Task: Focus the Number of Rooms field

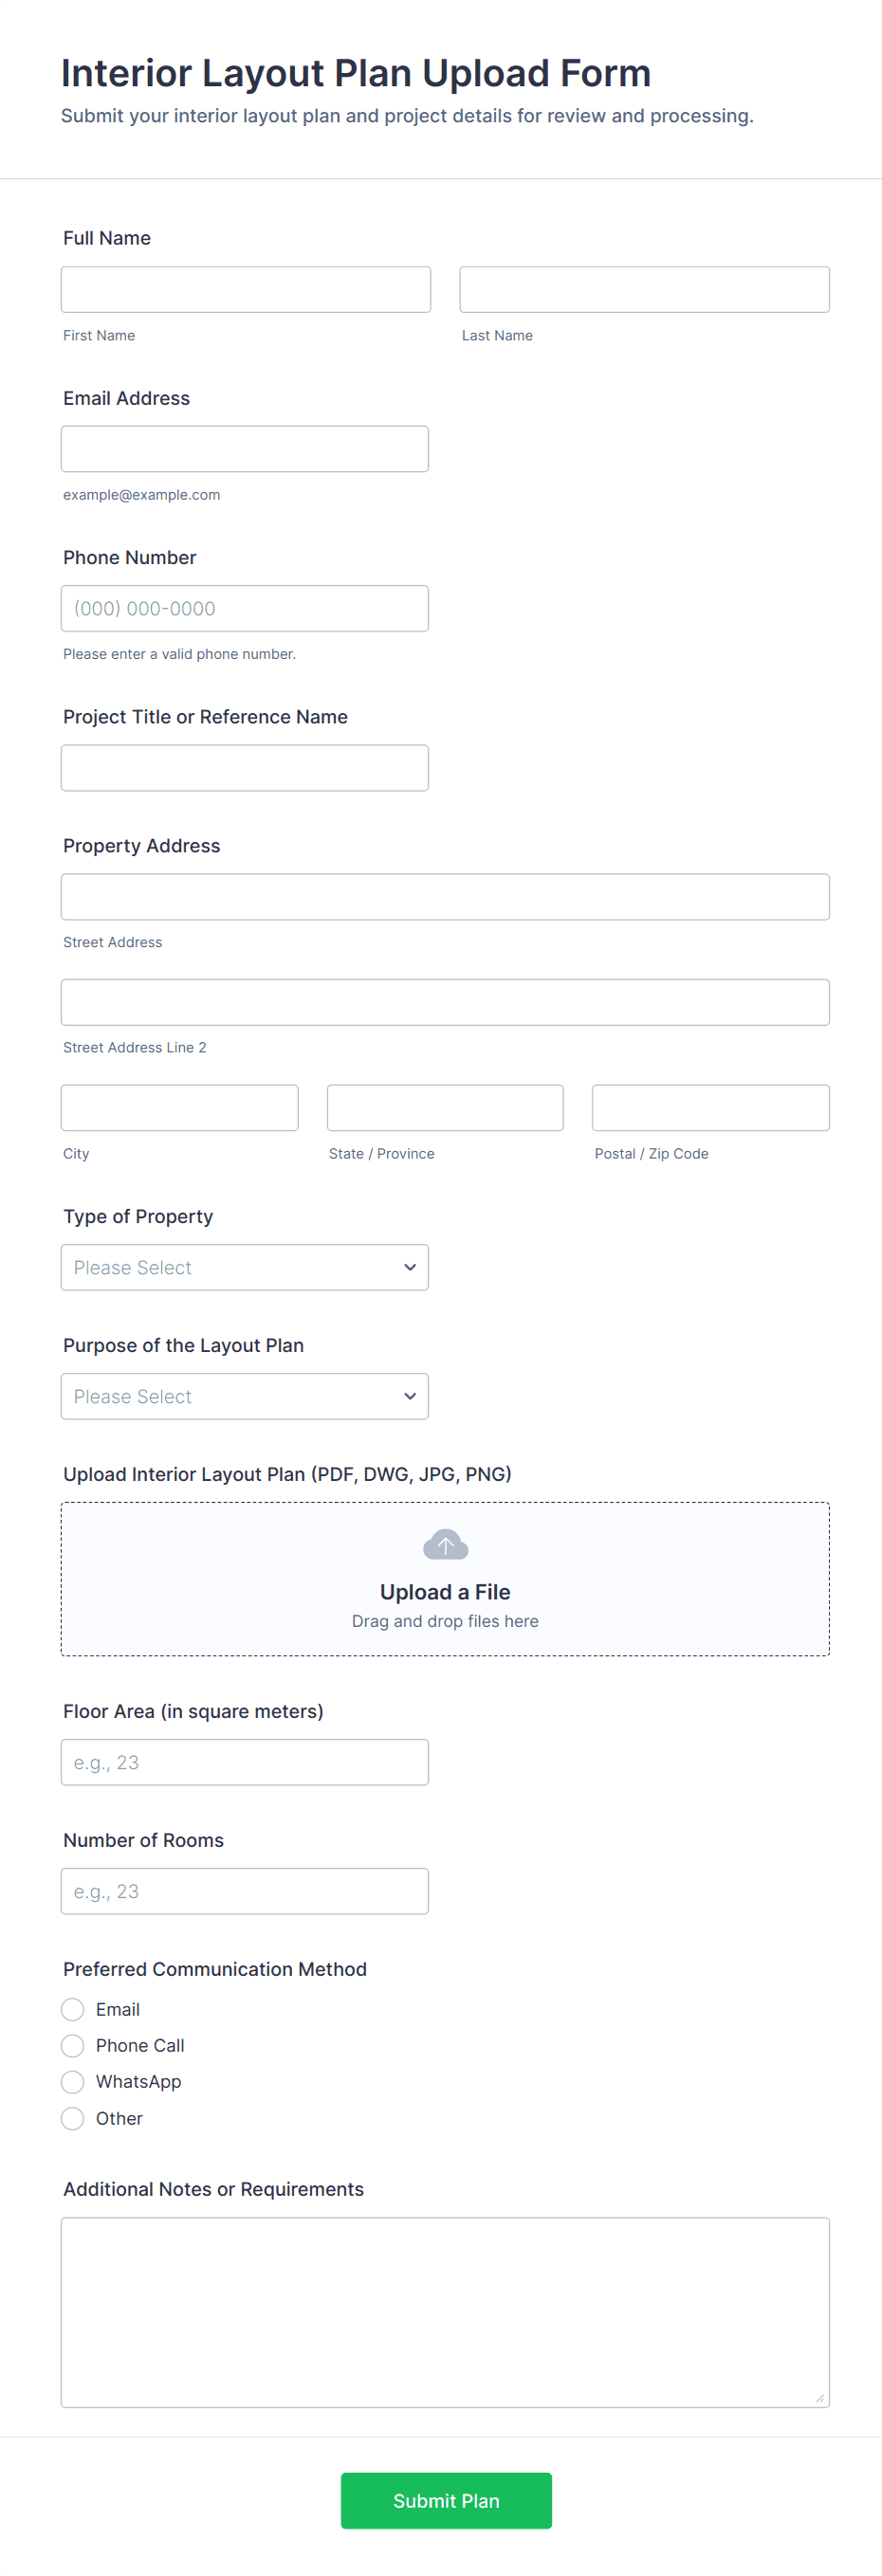Action: (x=244, y=1891)
